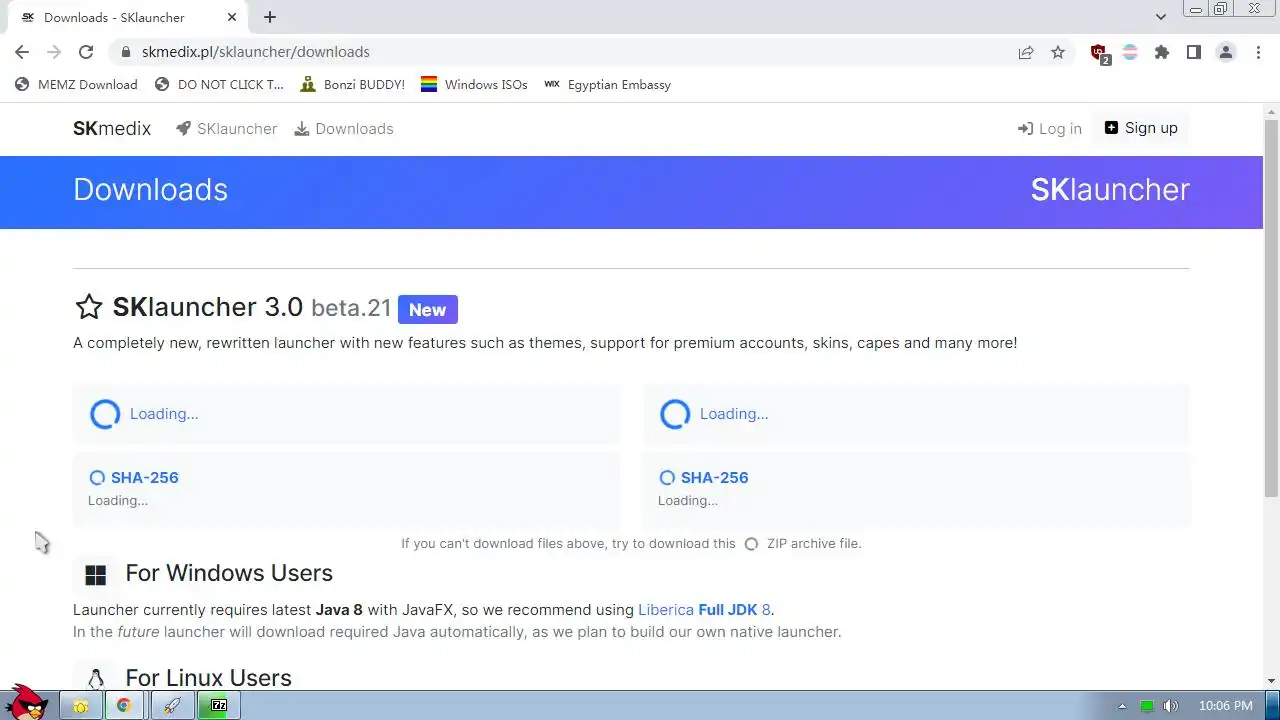The height and width of the screenshot is (720, 1280).
Task: Open the DO NOT CLICK T... bookmark
Action: tap(220, 85)
